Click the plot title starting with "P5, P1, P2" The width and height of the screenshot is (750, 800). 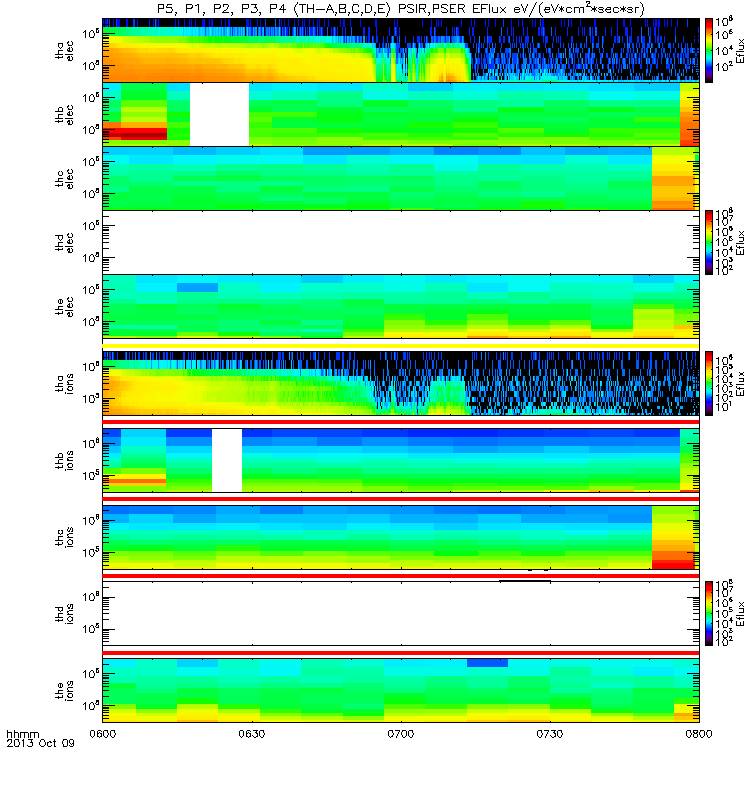tap(401, 9)
